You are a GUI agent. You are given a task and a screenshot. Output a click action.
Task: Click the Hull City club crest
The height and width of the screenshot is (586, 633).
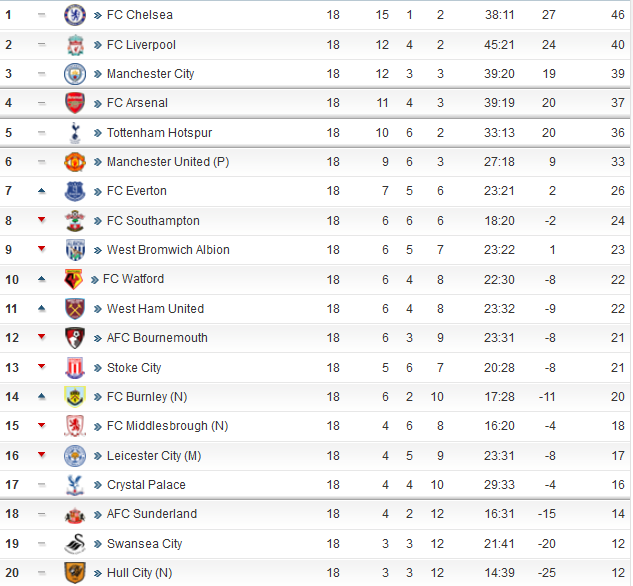(75, 573)
